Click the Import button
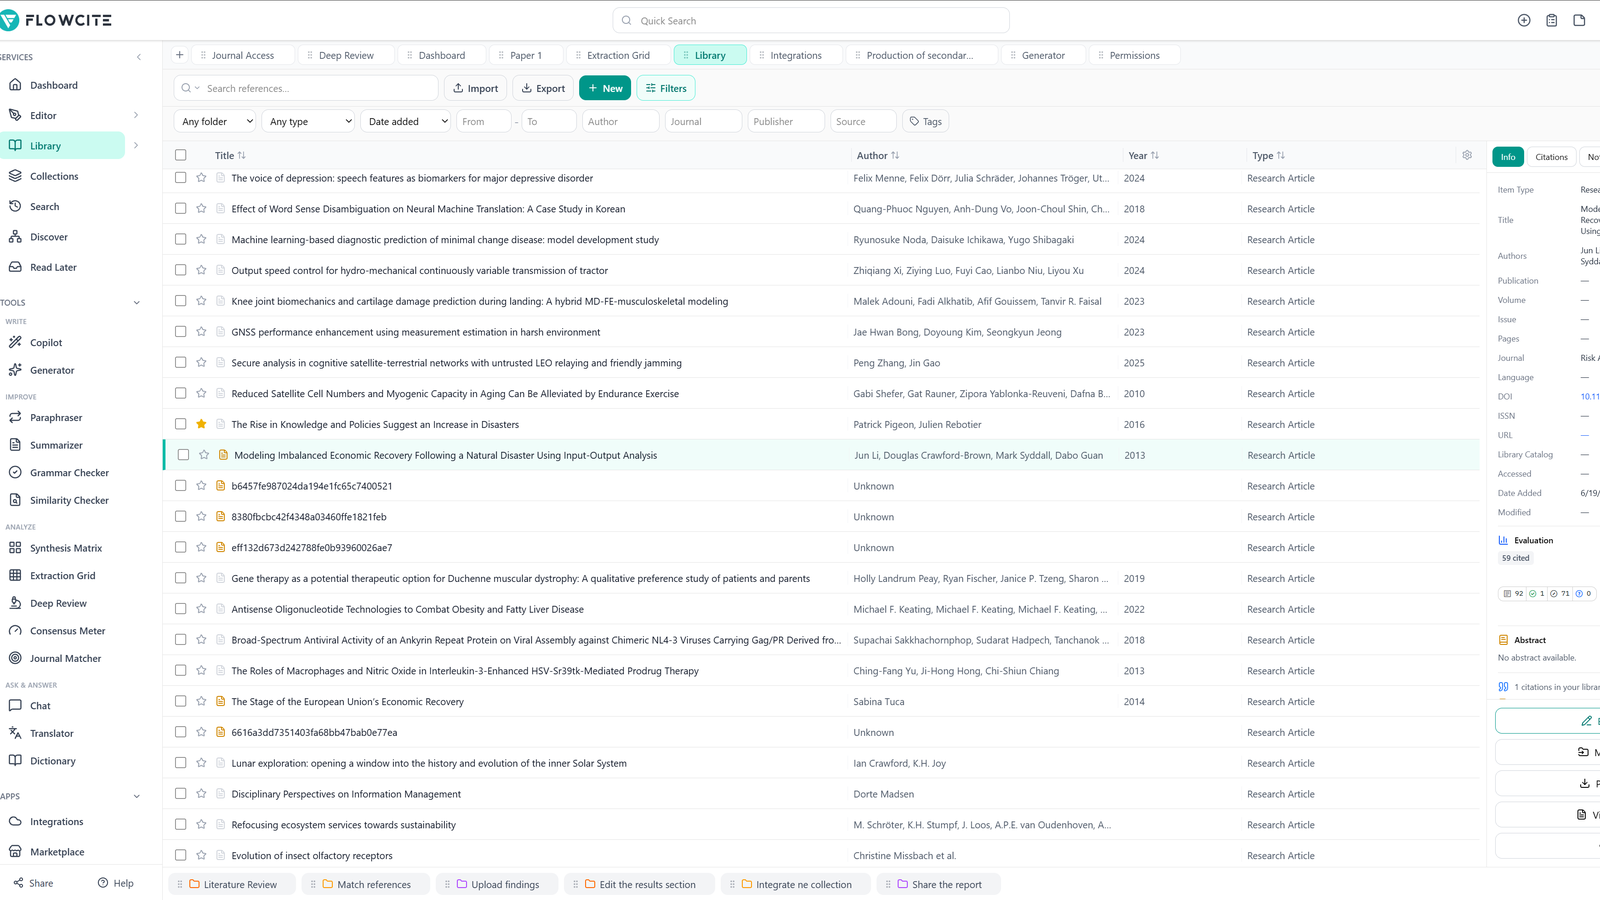1600x900 pixels. 476,88
